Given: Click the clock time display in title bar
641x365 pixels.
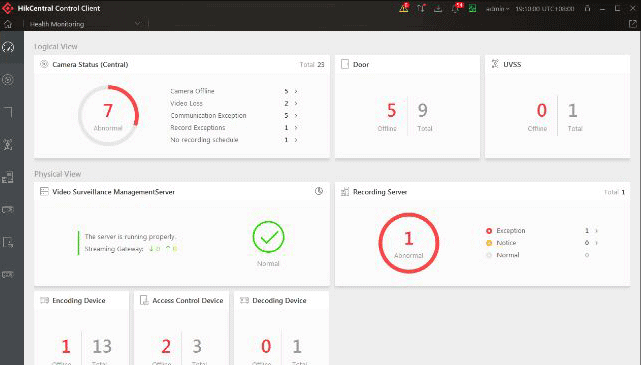Looking at the screenshot, I should pos(545,8).
